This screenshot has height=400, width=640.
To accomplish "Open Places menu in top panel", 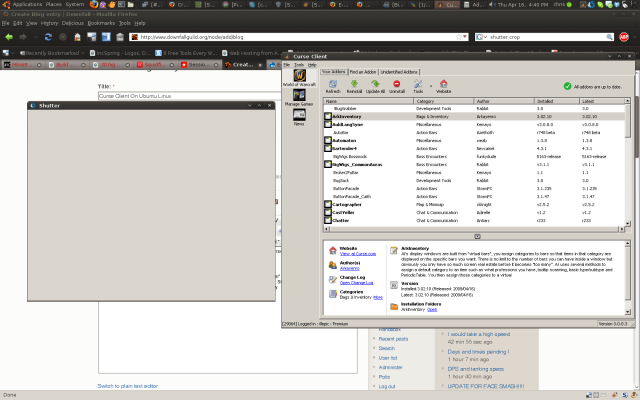I will [53, 4].
